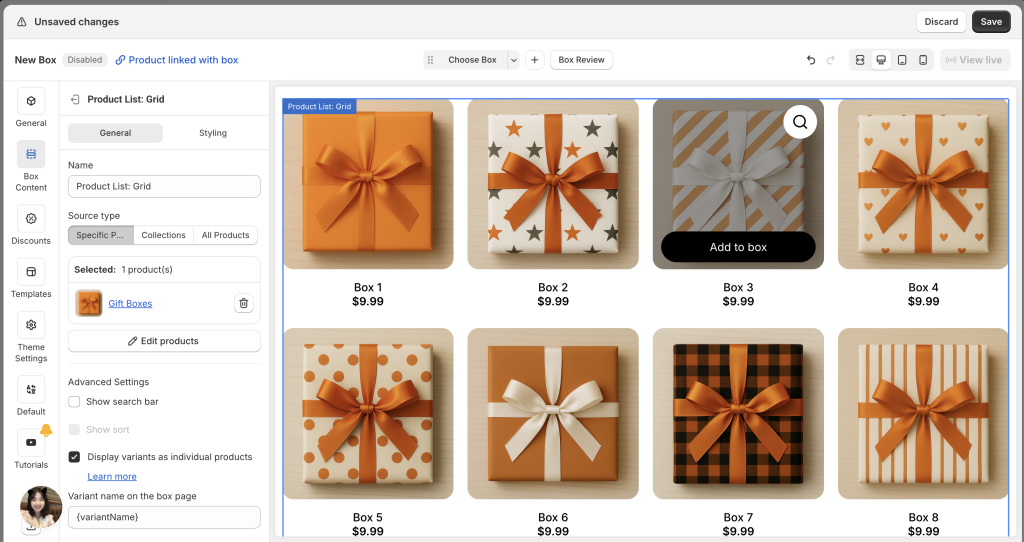Select Collections source type
The image size is (1024, 542).
click(x=163, y=235)
